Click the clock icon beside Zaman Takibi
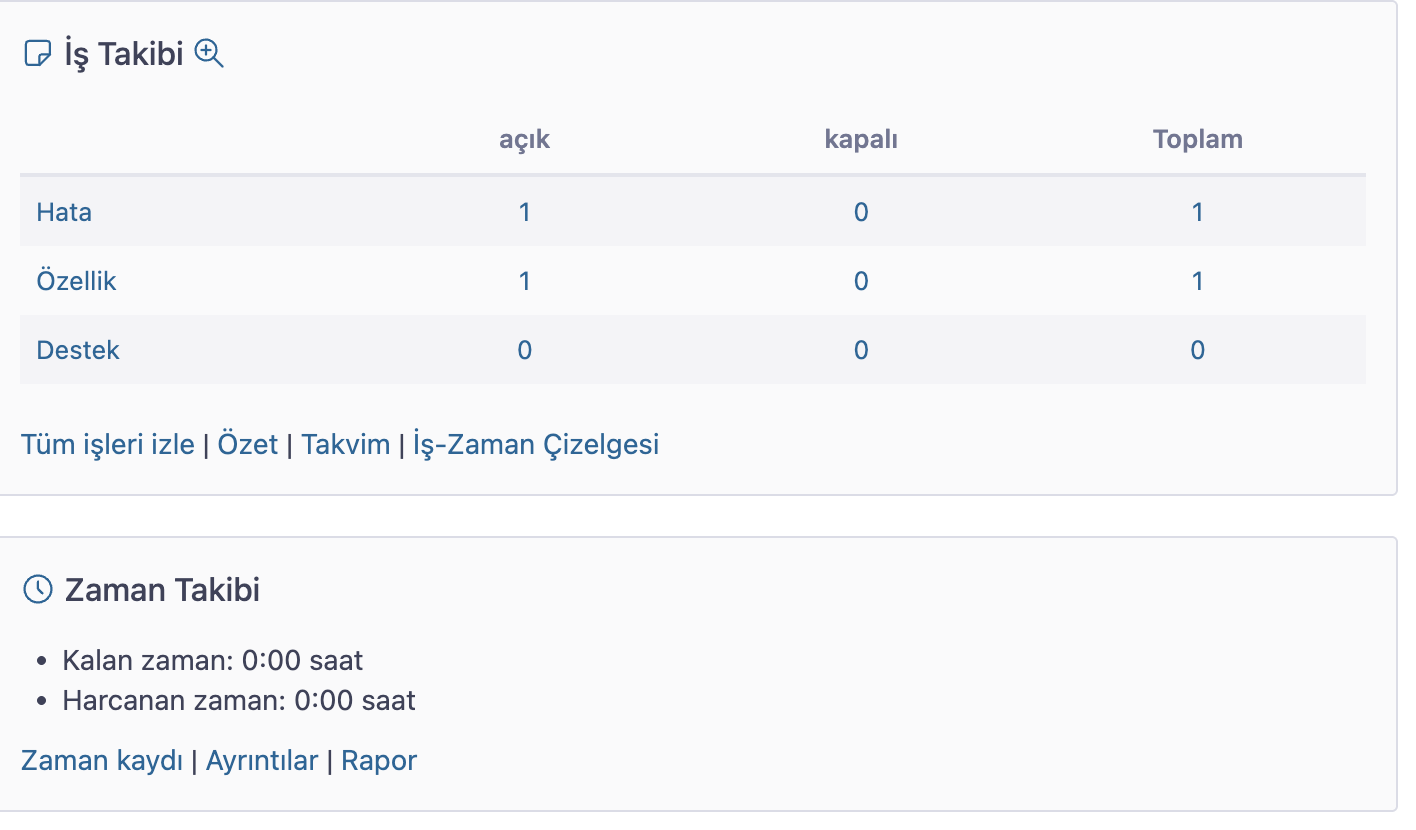Image resolution: width=1416 pixels, height=830 pixels. click(37, 589)
